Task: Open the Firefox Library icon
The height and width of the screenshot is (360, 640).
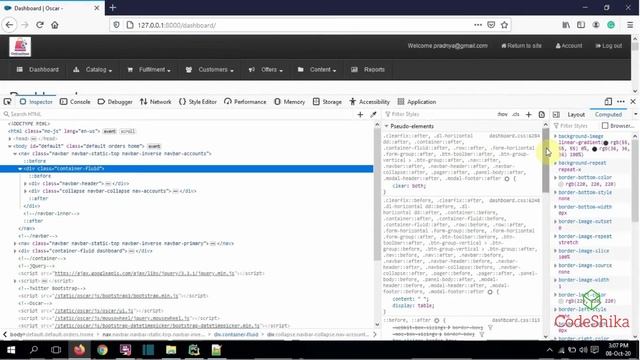Action: (566, 25)
